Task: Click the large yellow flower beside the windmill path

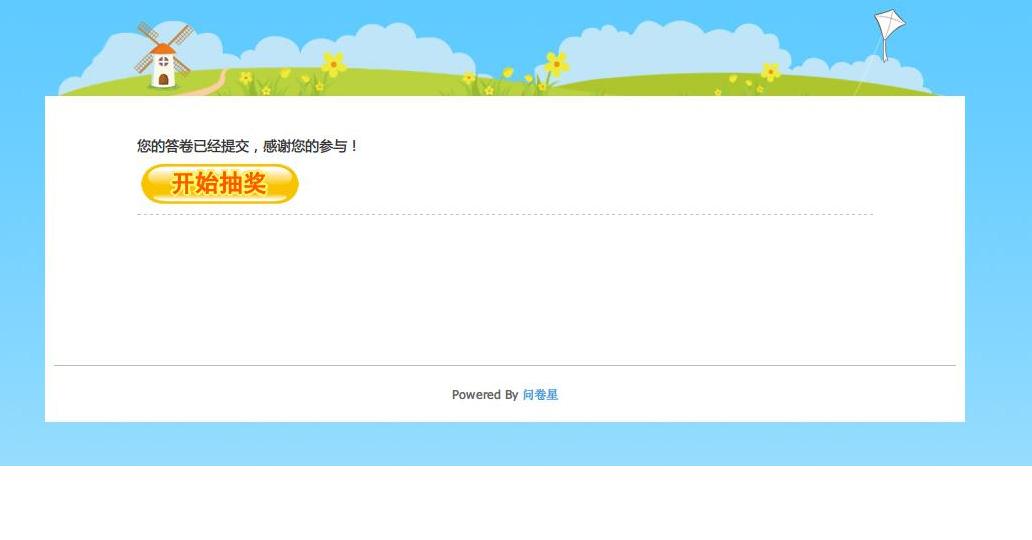Action: (334, 64)
